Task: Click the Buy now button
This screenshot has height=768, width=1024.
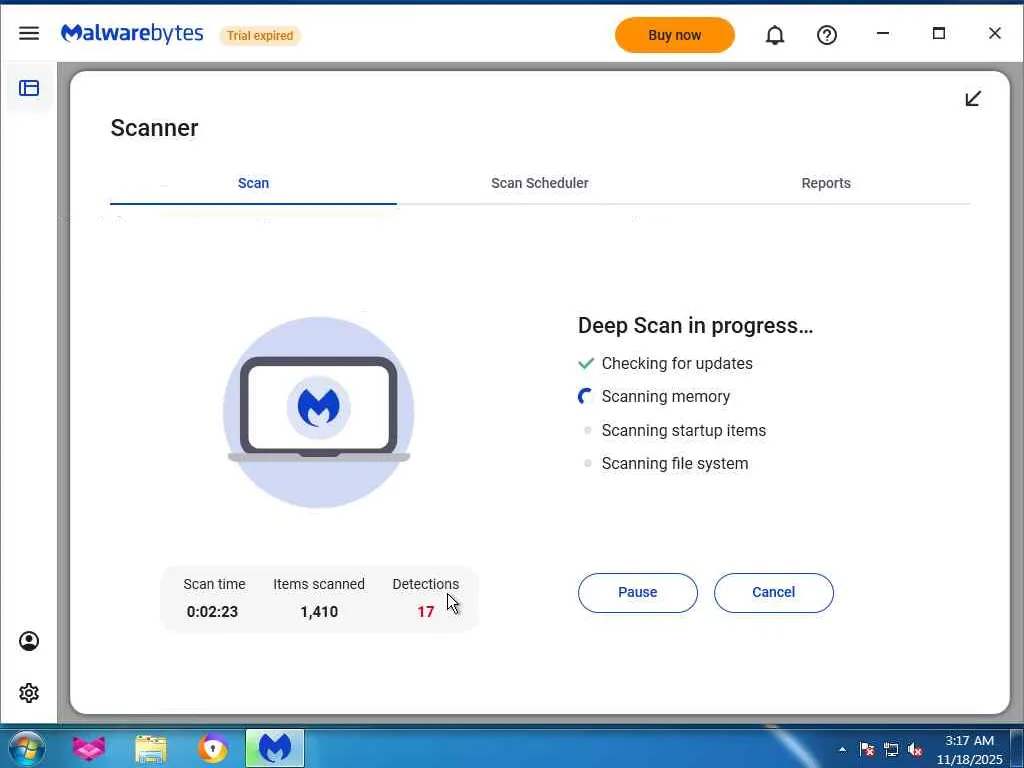Action: [x=675, y=35]
